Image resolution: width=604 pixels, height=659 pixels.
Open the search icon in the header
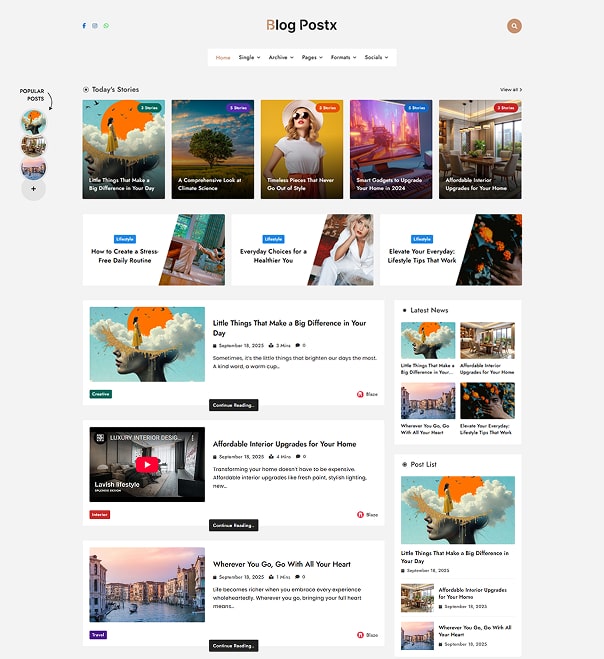[514, 26]
